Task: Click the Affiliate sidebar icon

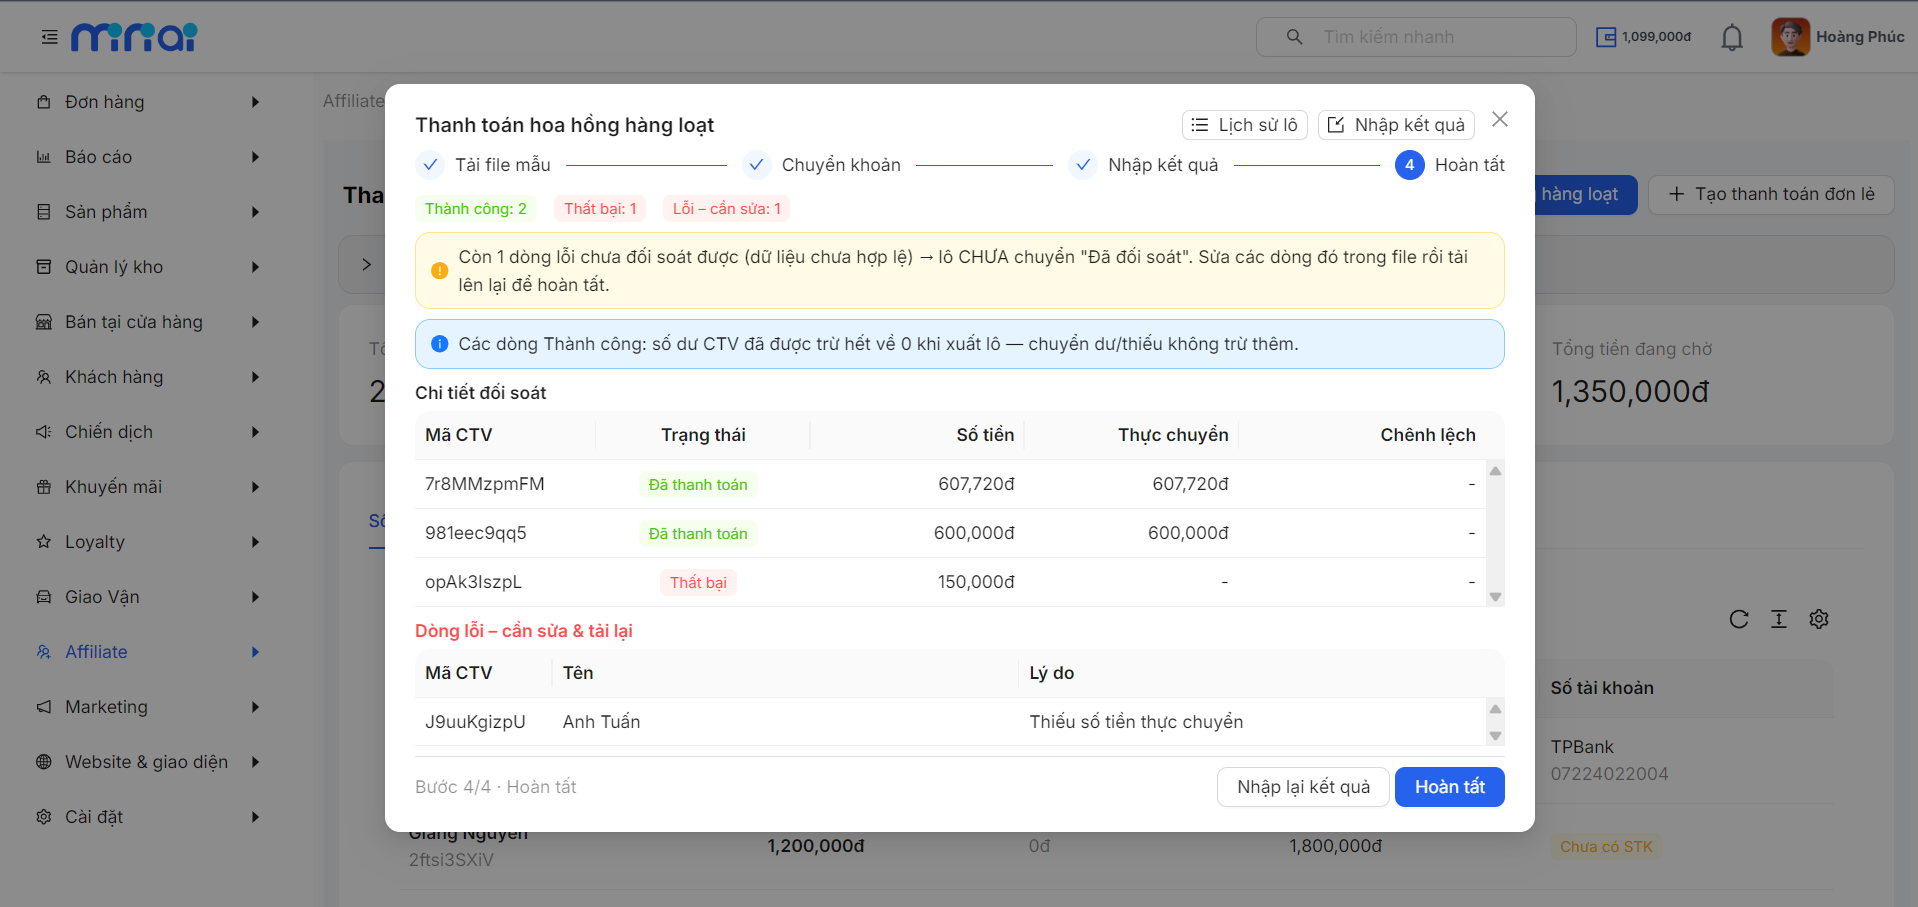Action: point(44,652)
